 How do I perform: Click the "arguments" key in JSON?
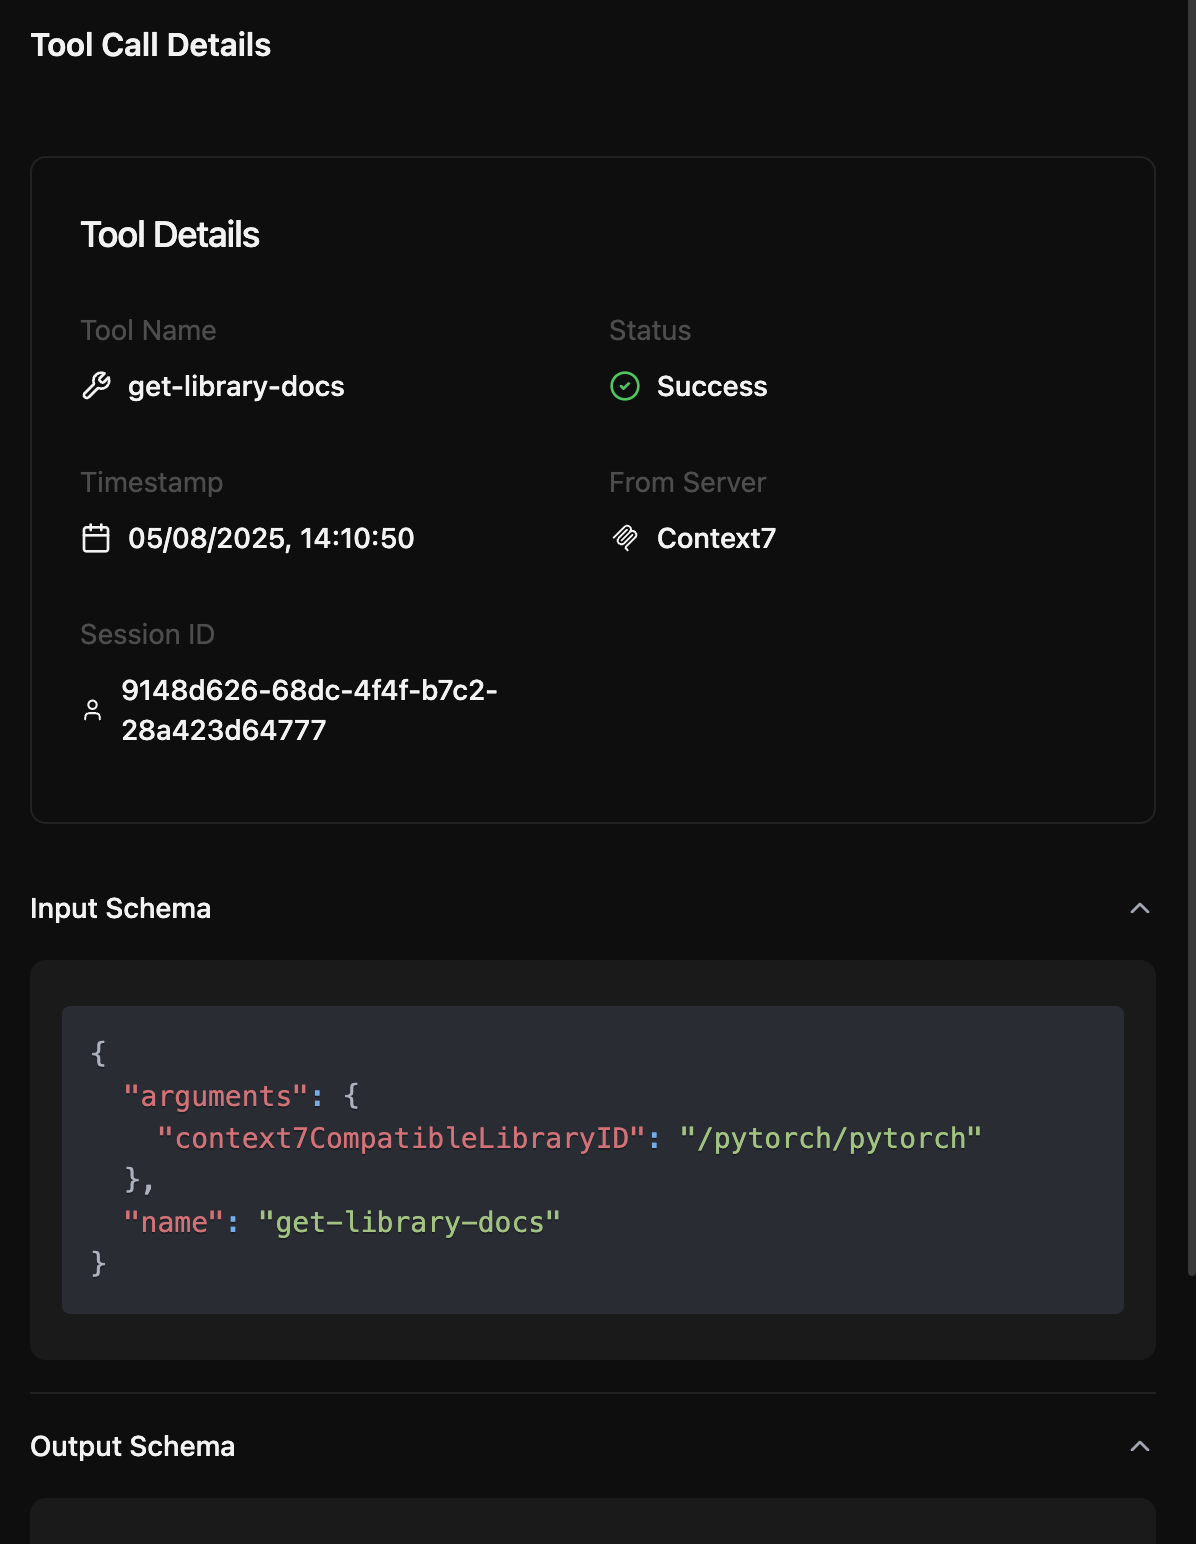pyautogui.click(x=215, y=1096)
